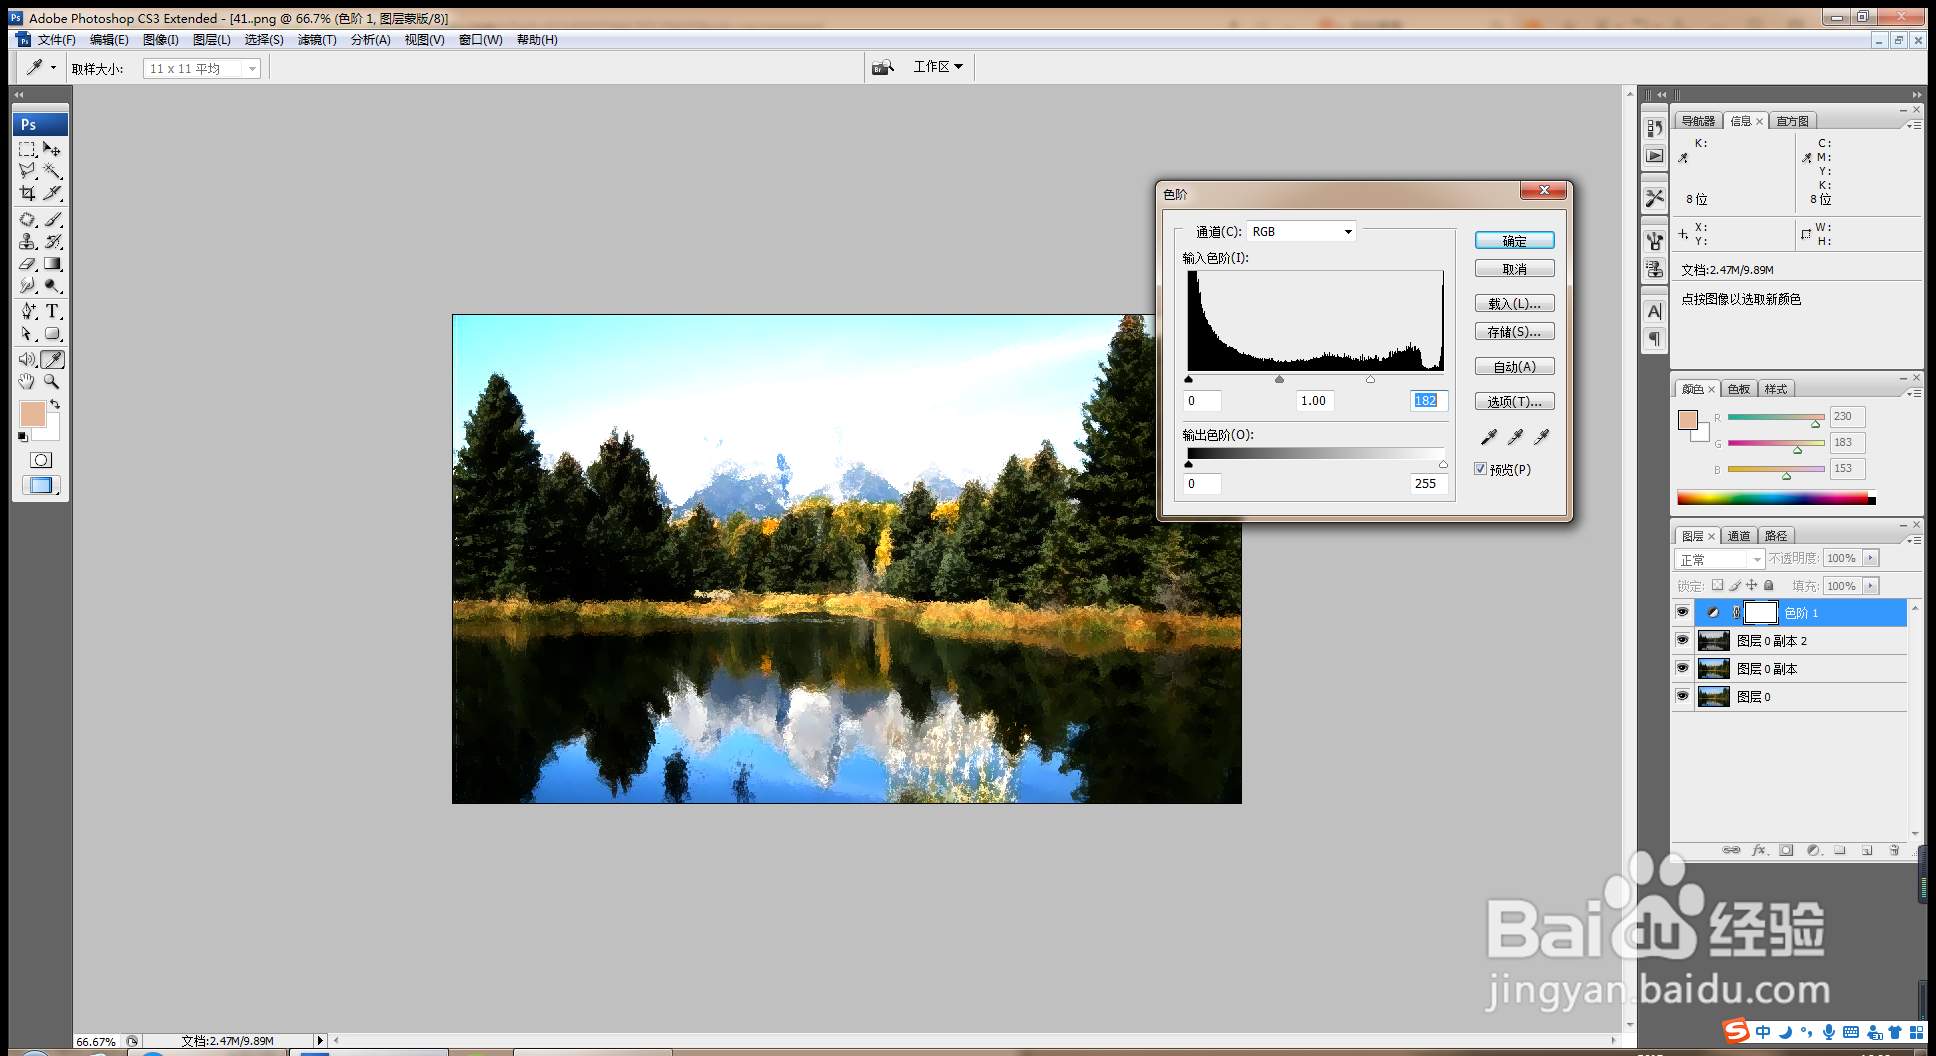
Task: Open the 图层(L) layer menu
Action: pyautogui.click(x=211, y=40)
